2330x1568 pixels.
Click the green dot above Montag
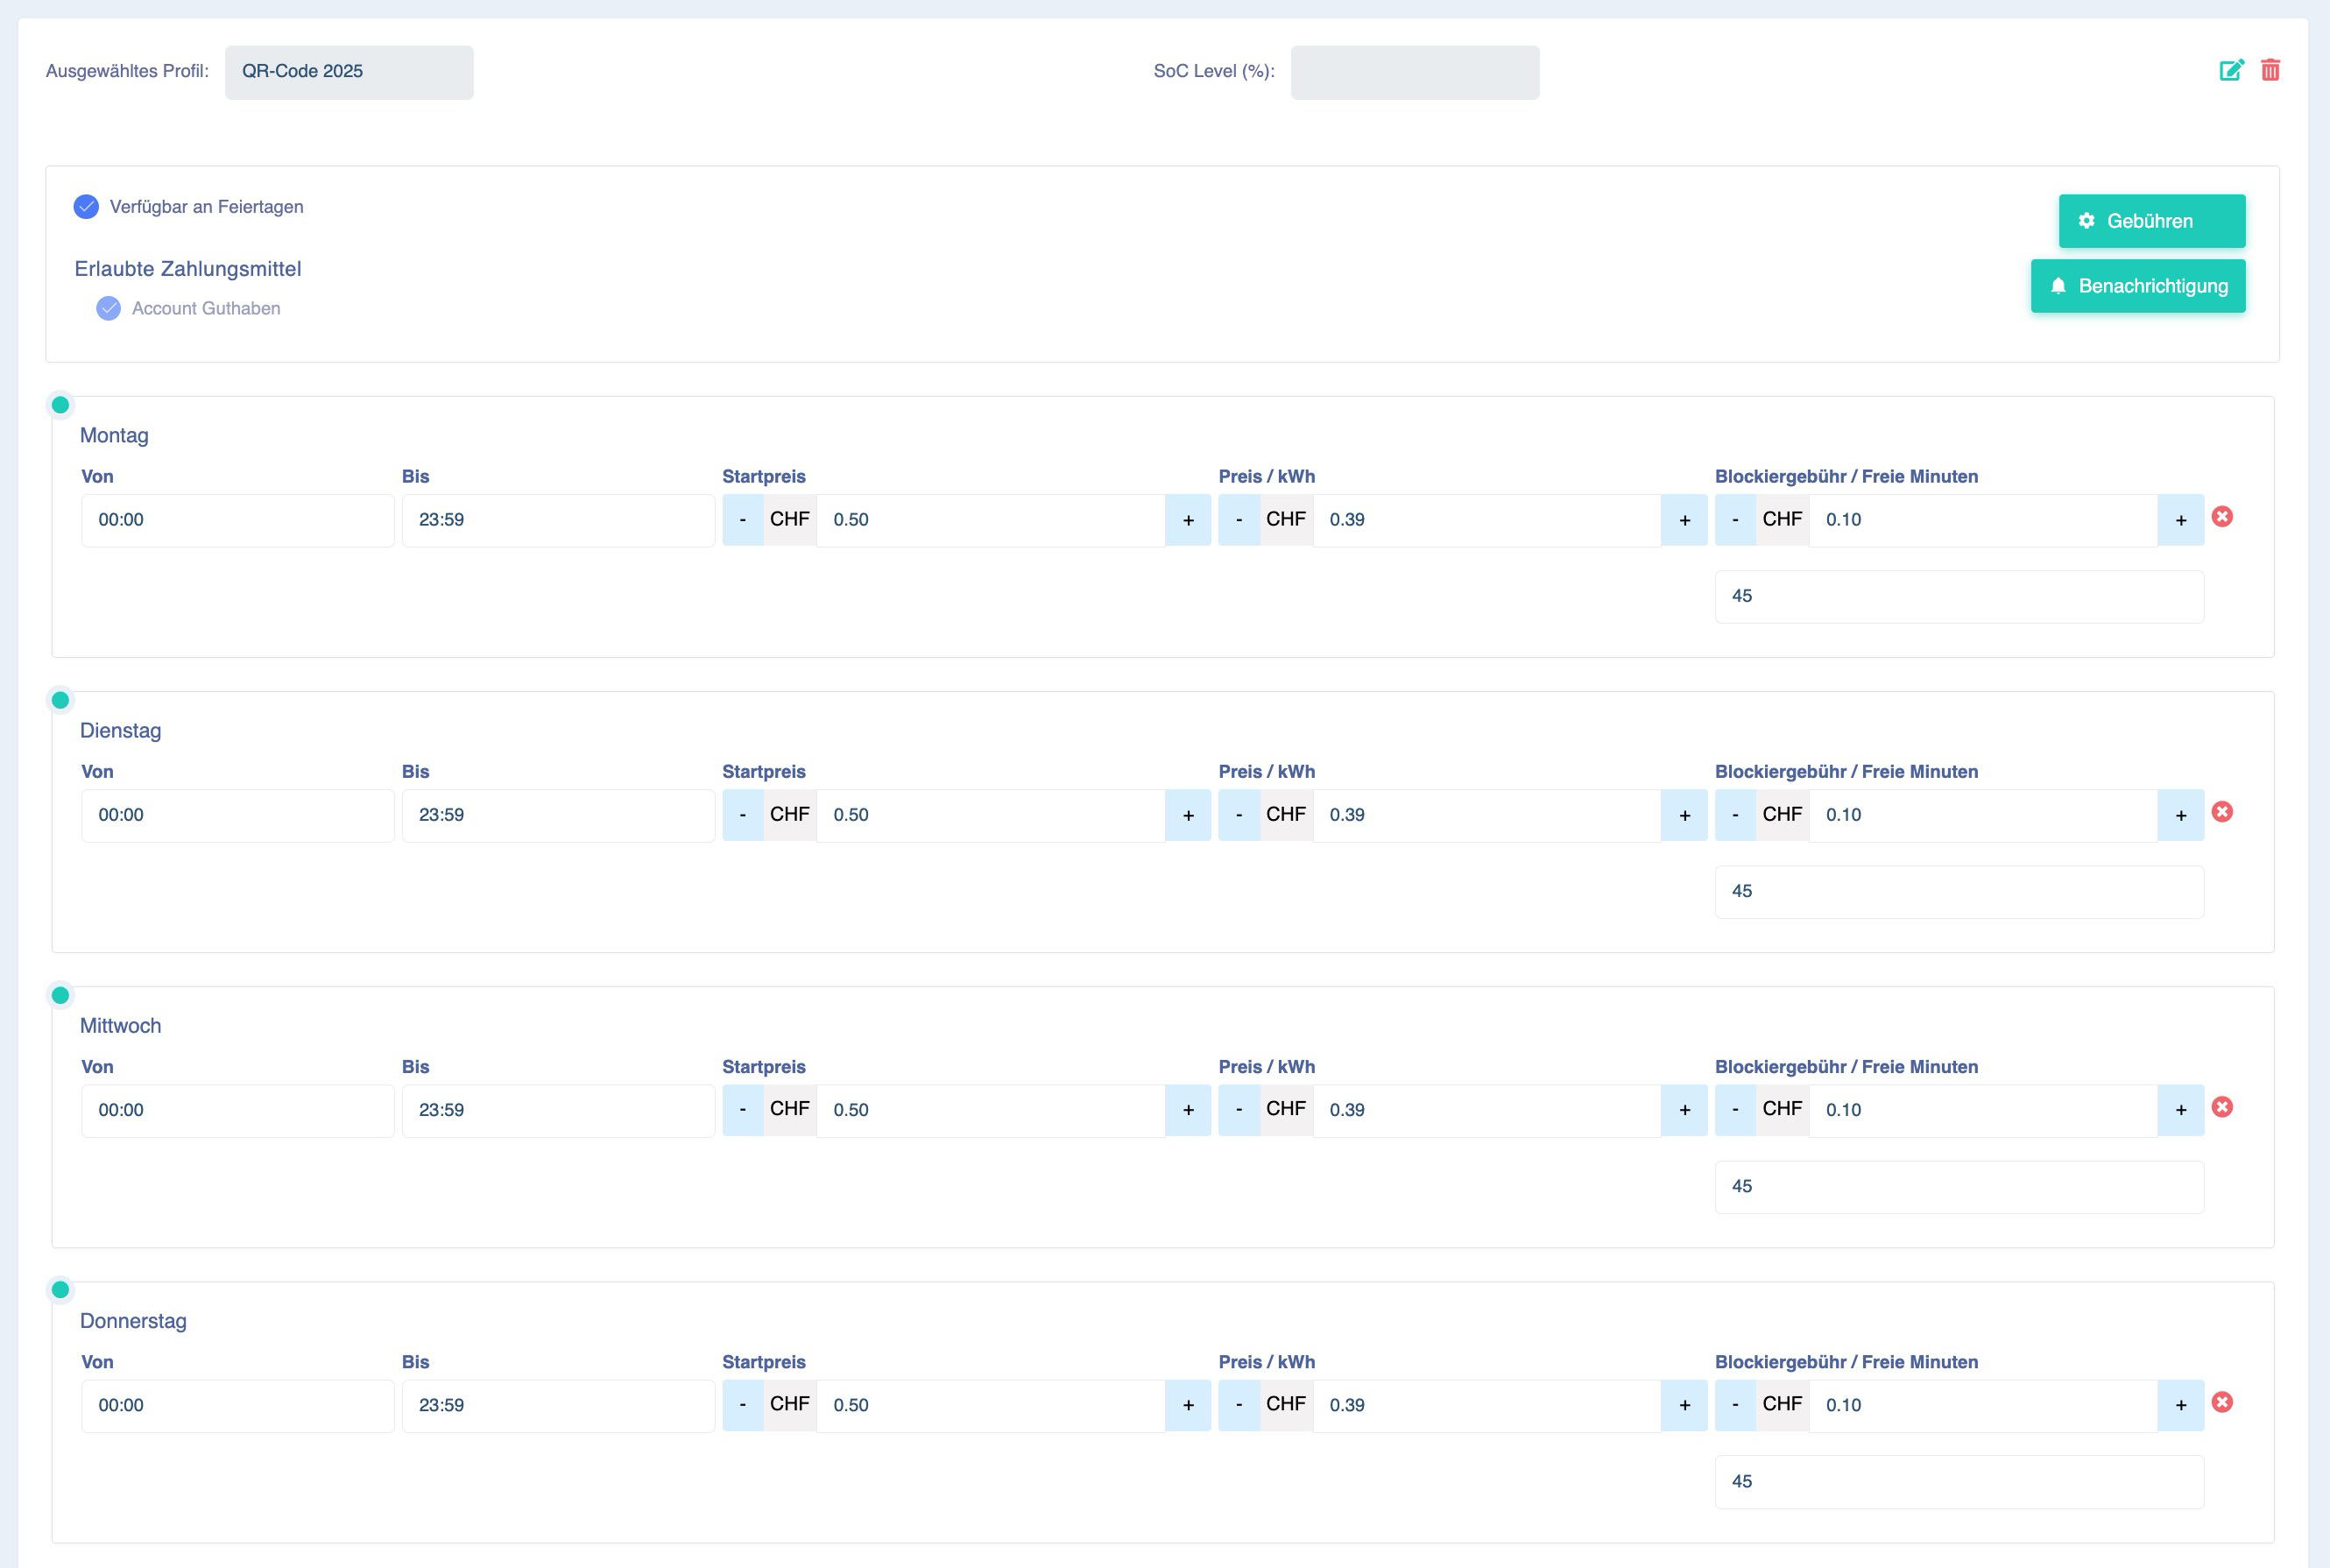pos(60,405)
